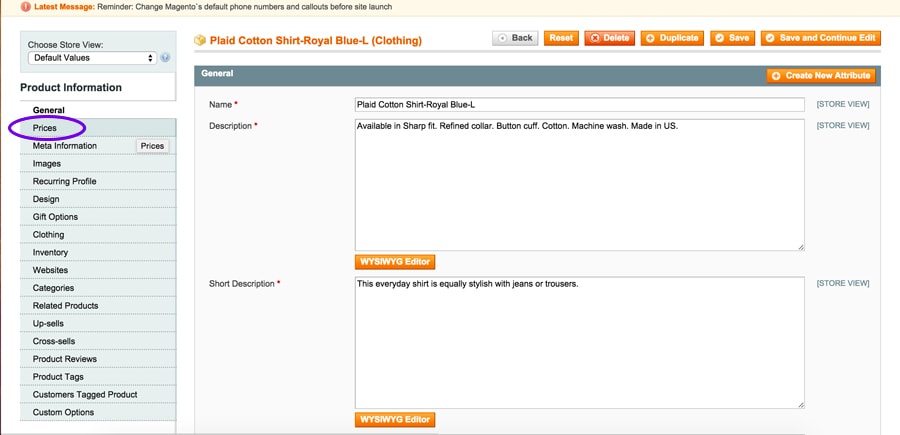Open the Up-sells tab
The width and height of the screenshot is (900, 435).
pos(98,324)
